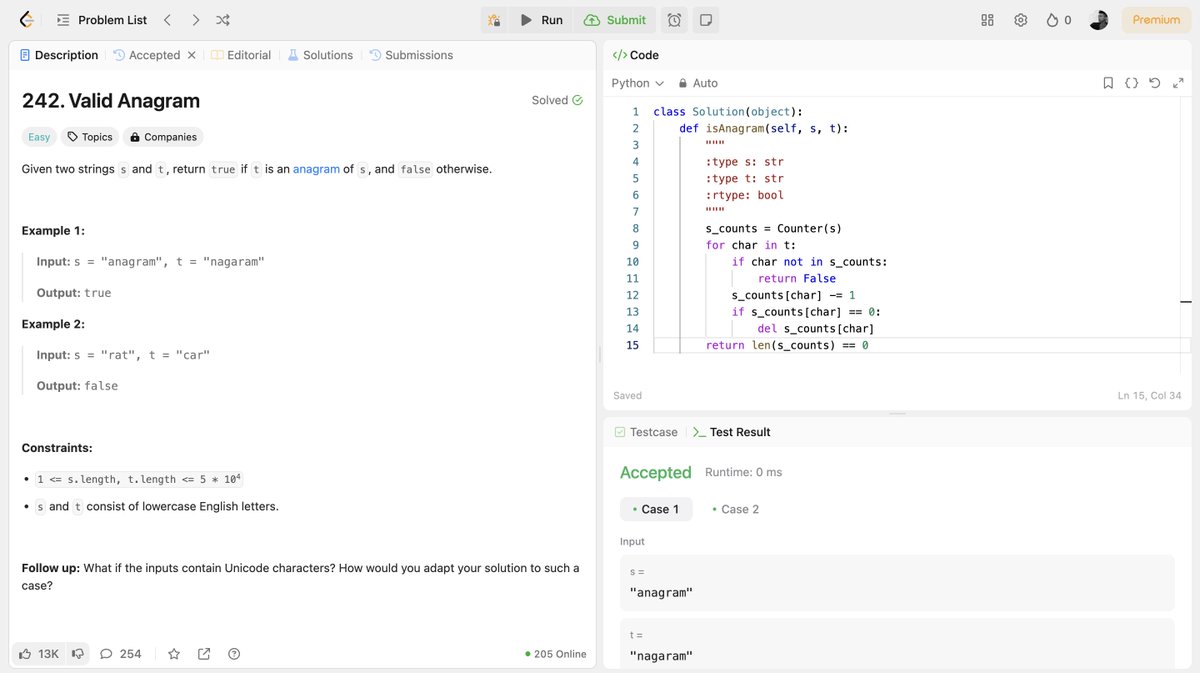This screenshot has width=1200, height=673.
Task: Go to the previous problem arrow
Action: point(167,20)
